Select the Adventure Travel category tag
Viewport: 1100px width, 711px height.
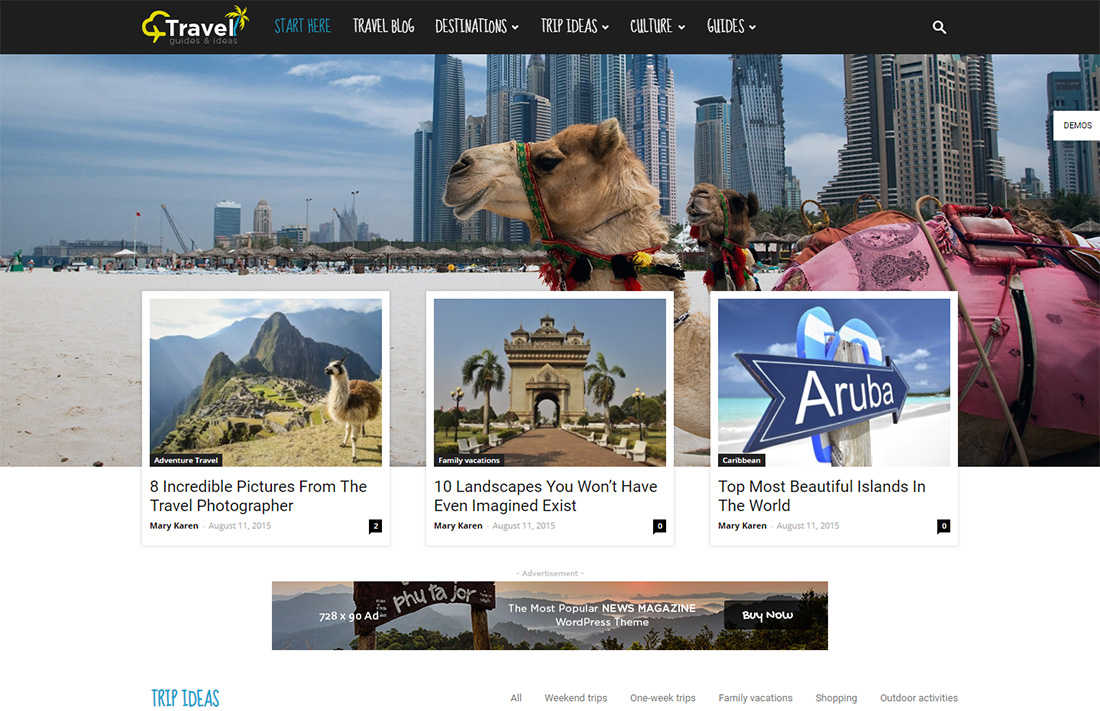point(186,460)
